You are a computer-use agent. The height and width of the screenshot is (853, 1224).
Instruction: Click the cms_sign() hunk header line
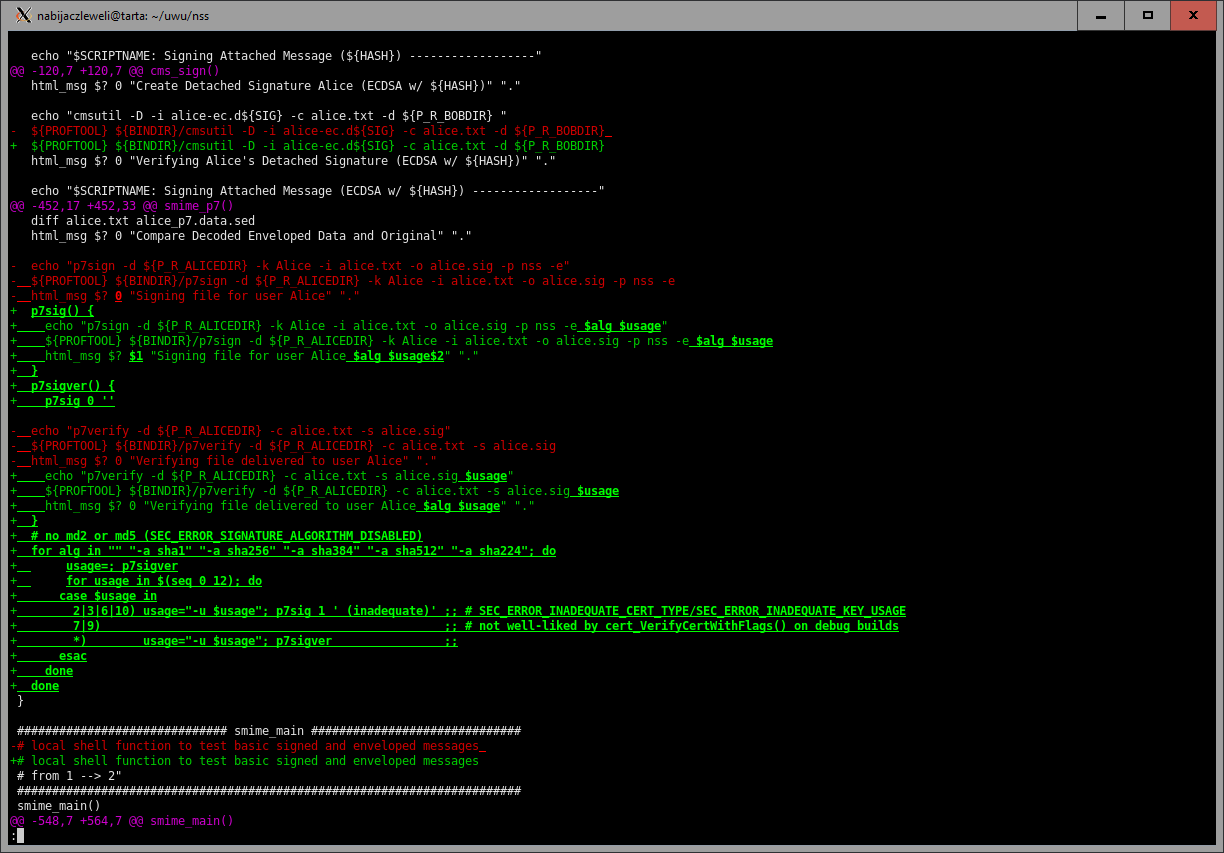click(115, 71)
